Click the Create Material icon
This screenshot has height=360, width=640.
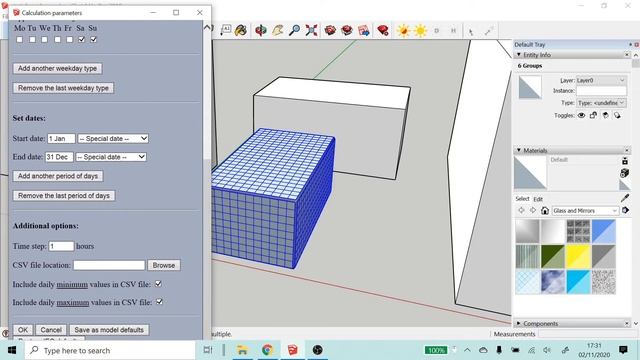(x=624, y=173)
